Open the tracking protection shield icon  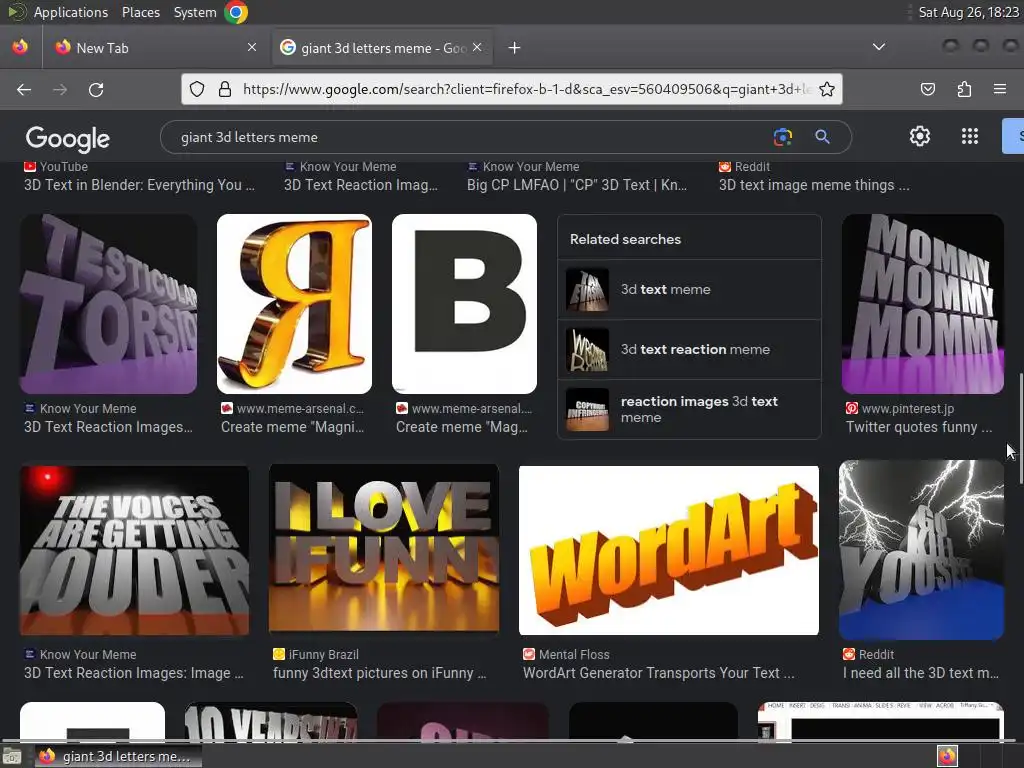(x=197, y=89)
